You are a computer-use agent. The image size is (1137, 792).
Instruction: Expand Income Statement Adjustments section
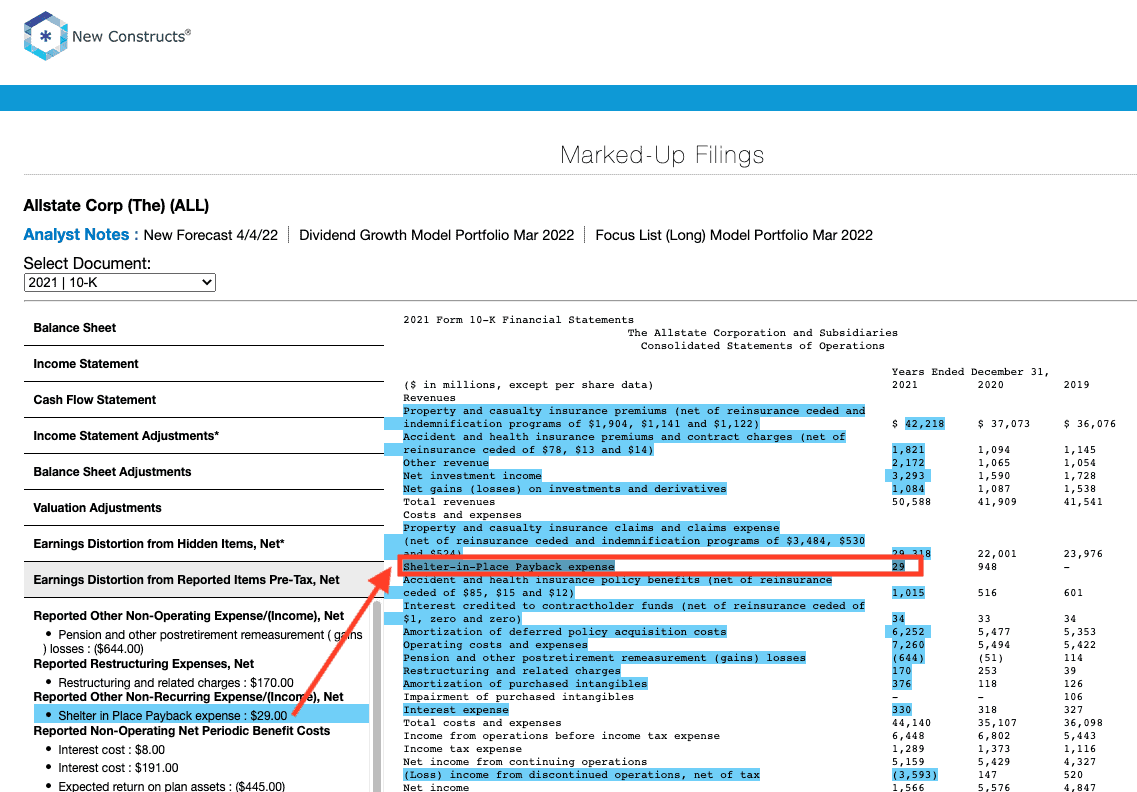(x=204, y=436)
